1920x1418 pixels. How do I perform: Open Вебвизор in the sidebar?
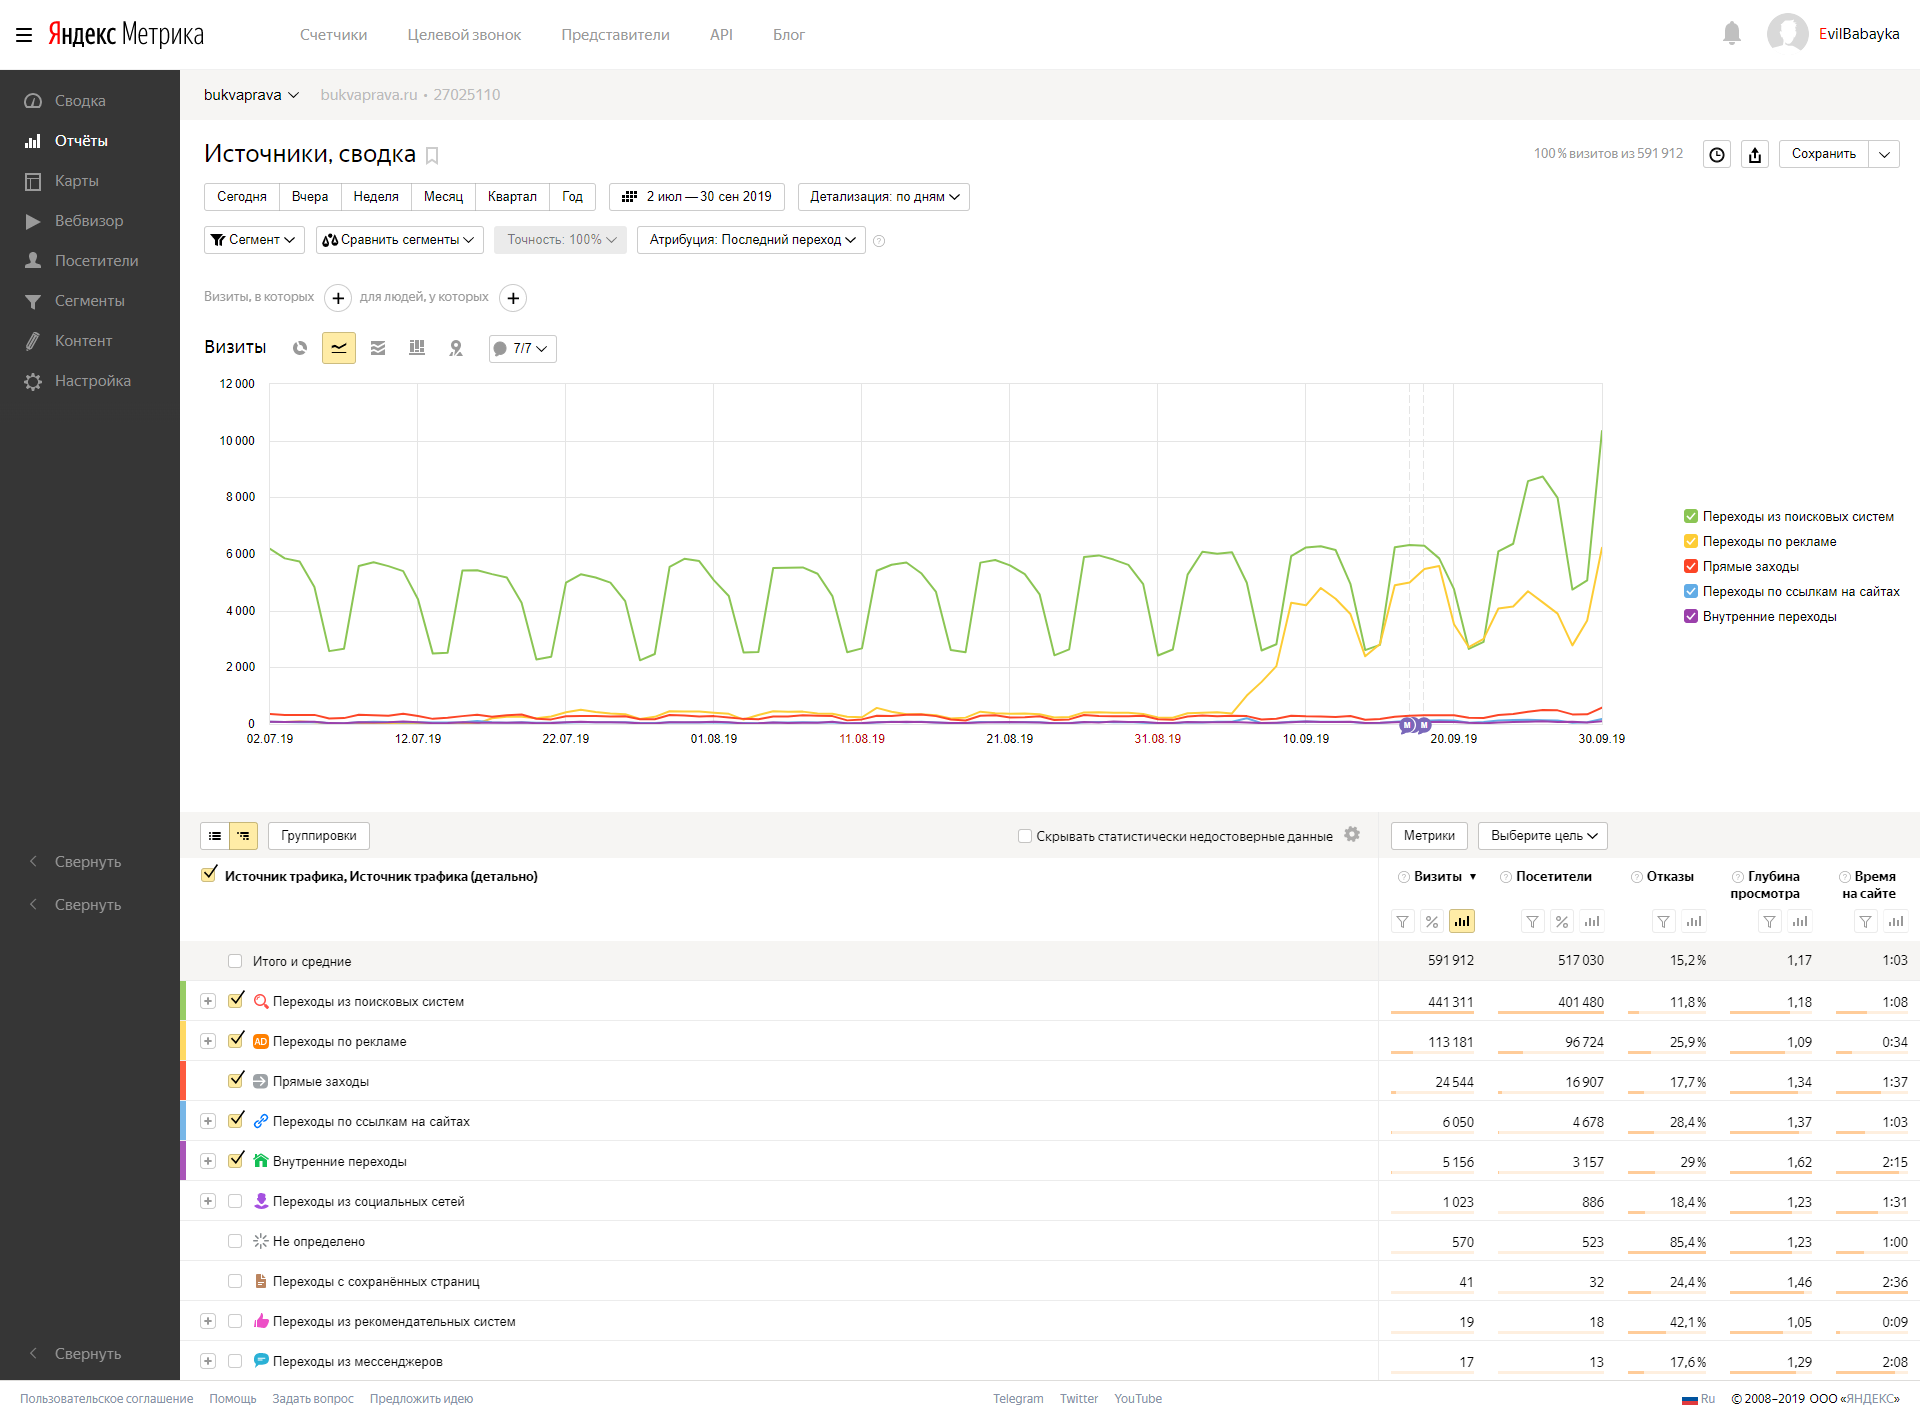88,221
